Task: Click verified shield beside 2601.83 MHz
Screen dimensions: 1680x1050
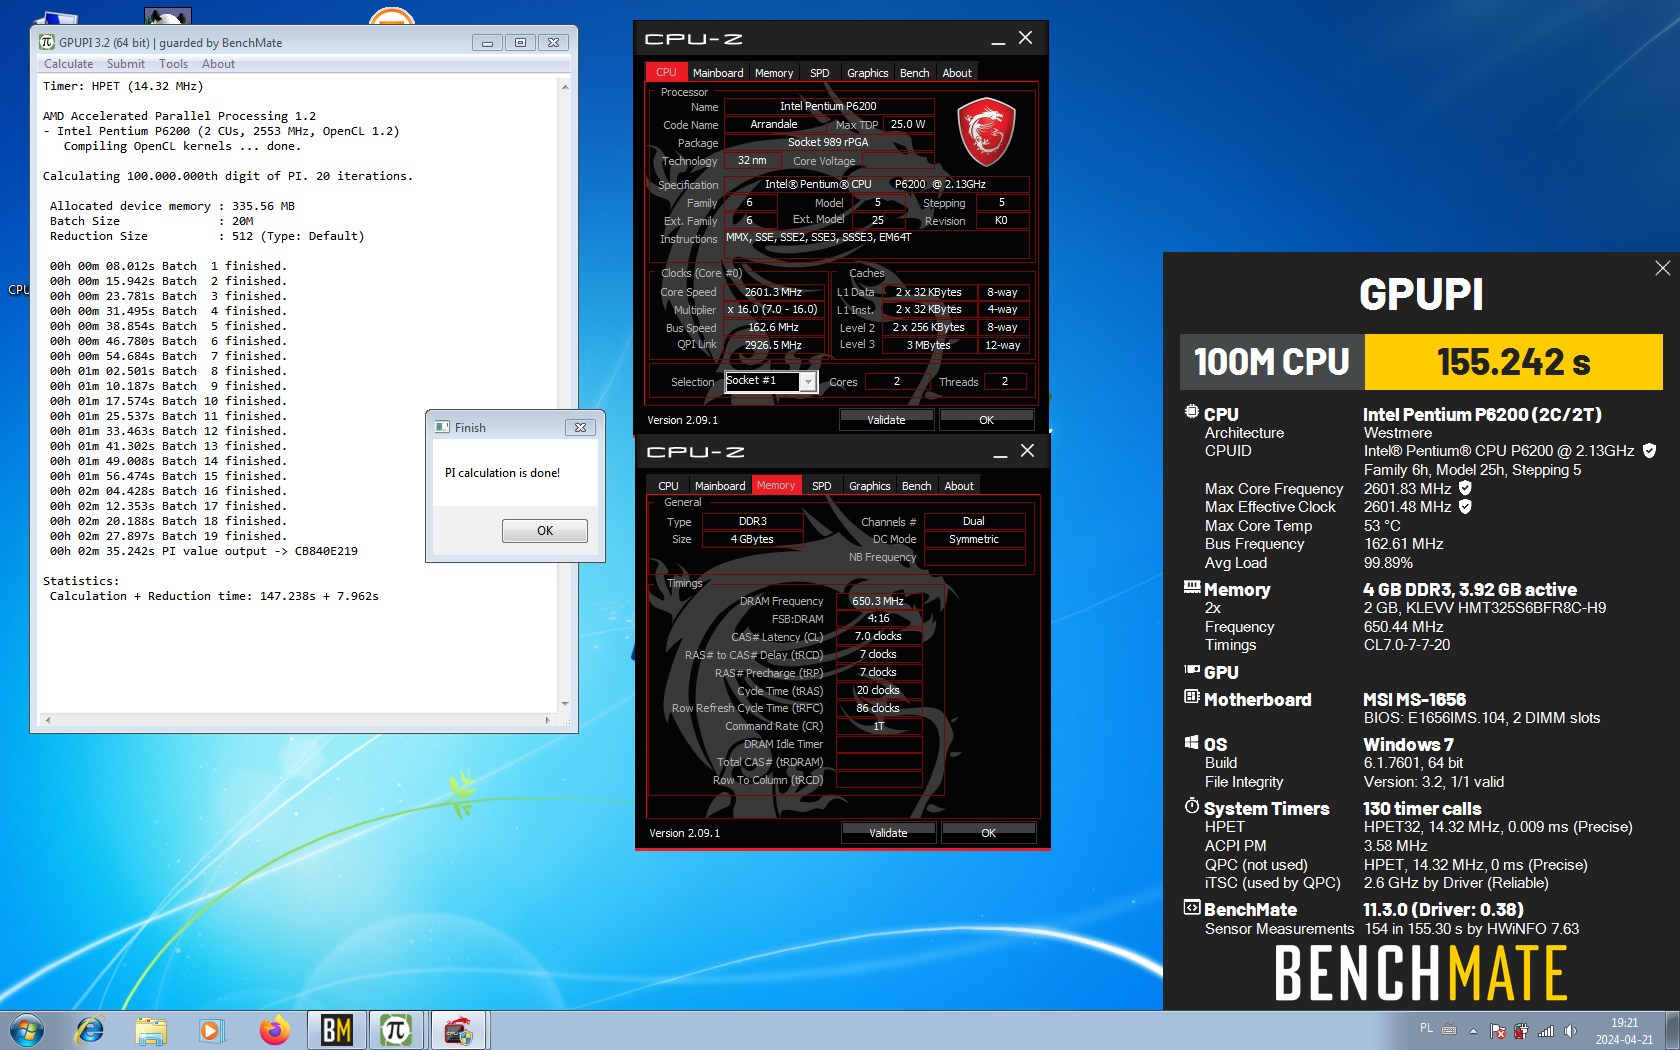Action: click(x=1465, y=488)
